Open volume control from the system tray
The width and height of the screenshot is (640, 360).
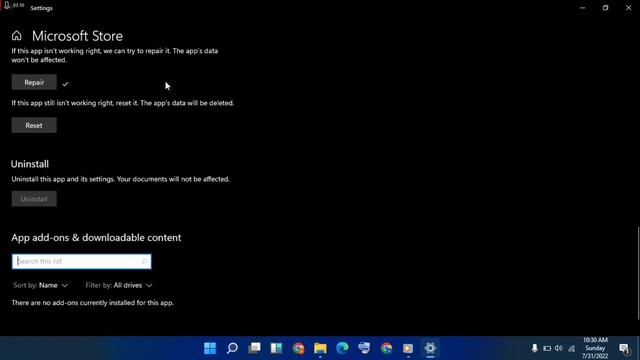click(x=559, y=348)
